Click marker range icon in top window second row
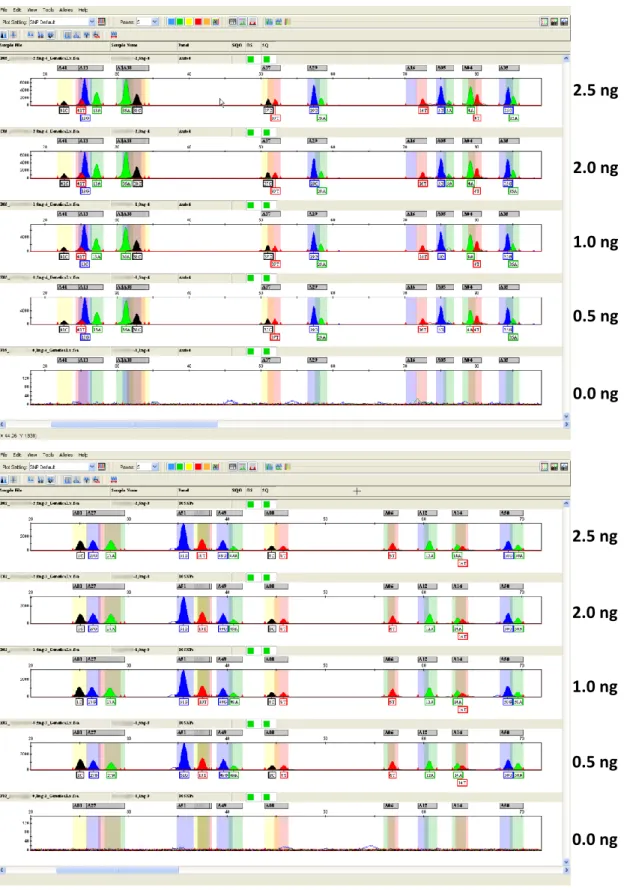Image resolution: width=624 pixels, height=890 pixels. click(68, 35)
